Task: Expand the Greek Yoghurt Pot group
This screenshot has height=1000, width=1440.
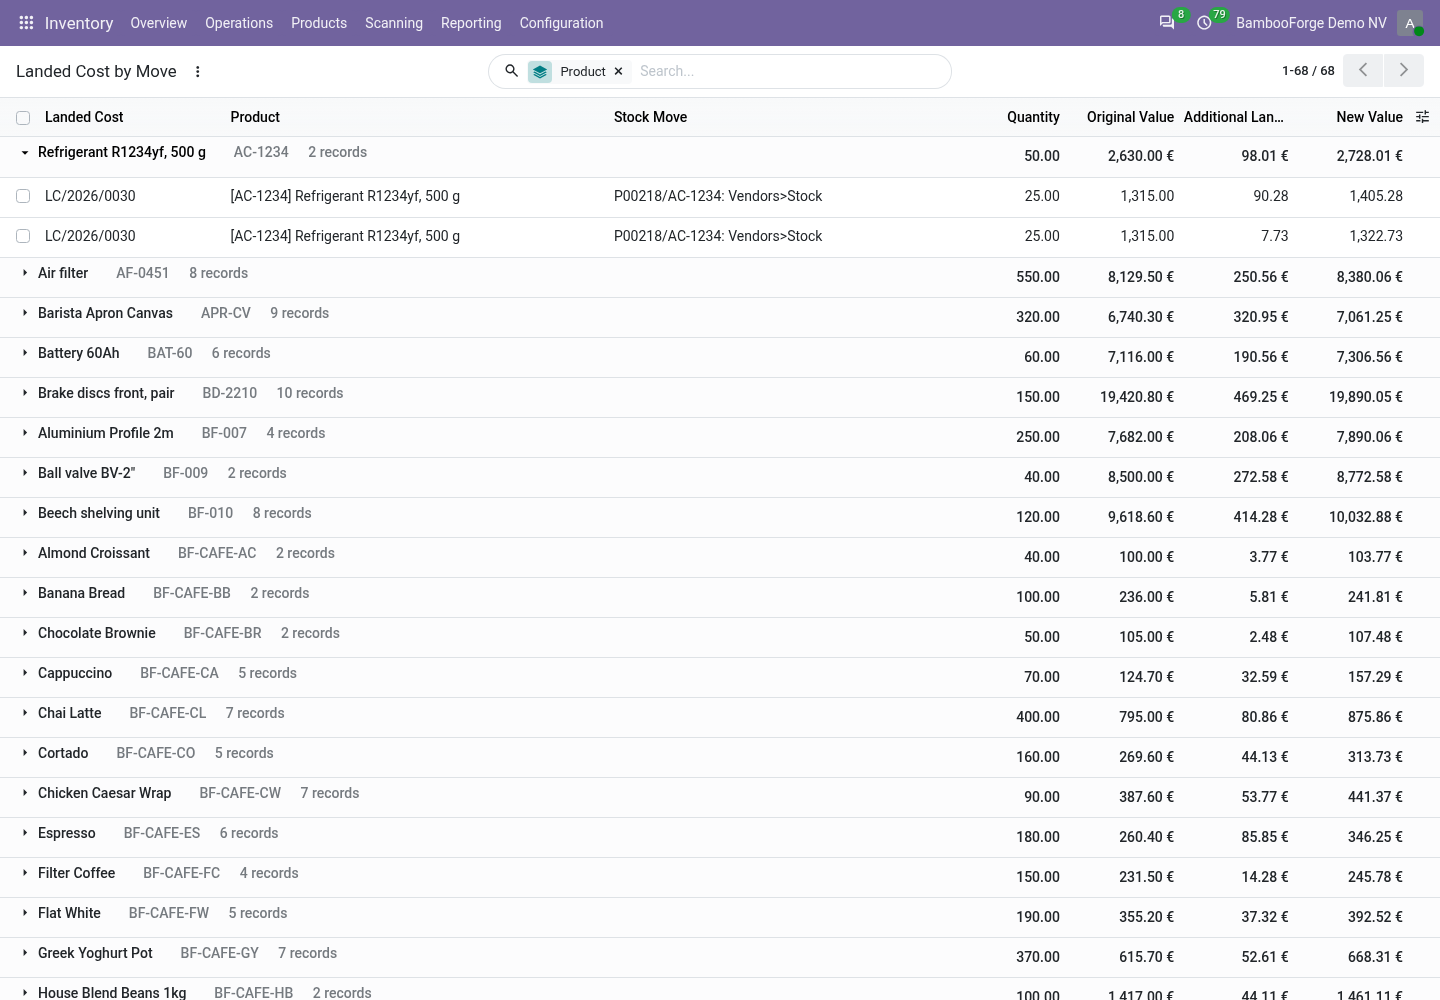Action: 25,953
